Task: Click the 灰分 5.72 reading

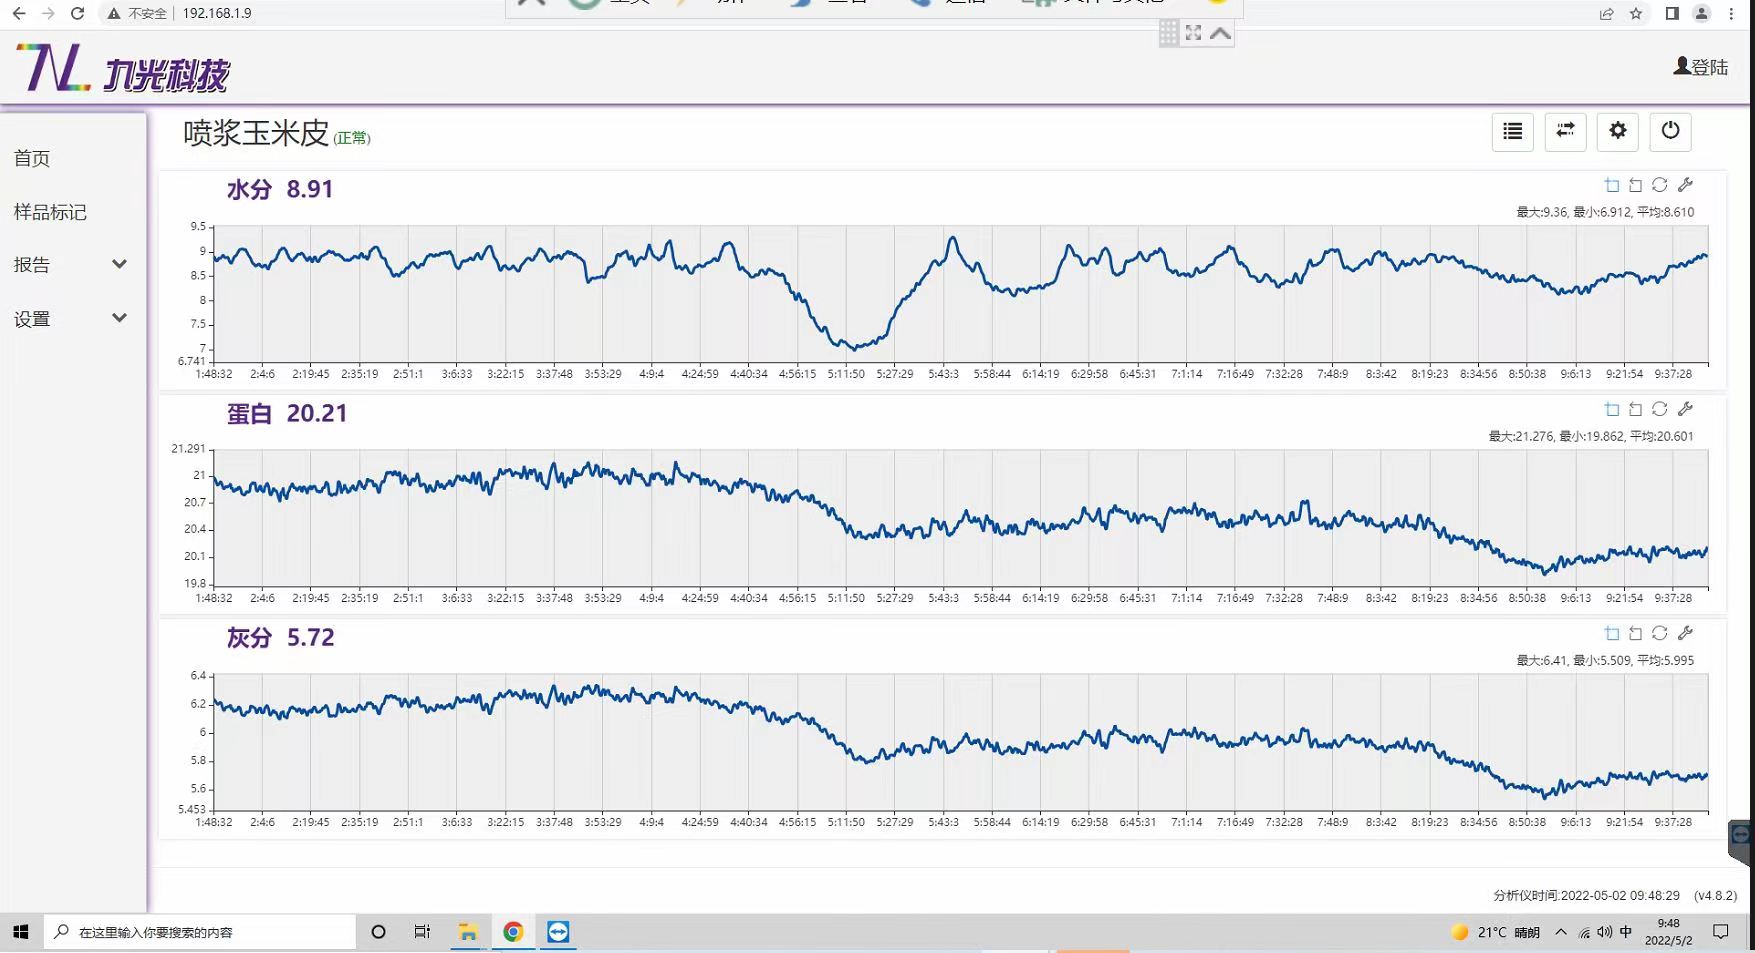Action: (281, 637)
